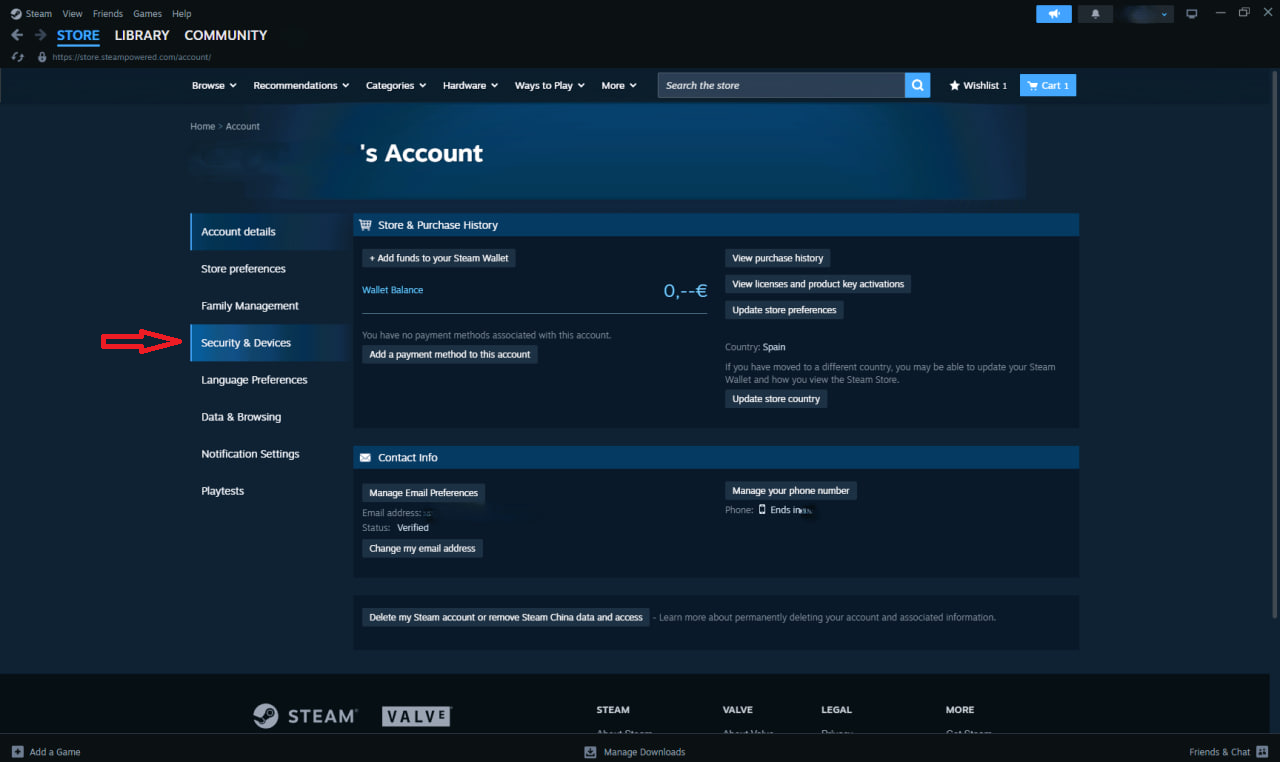Screen dimensions: 1280x762
Task: Open the Steam menu
Action: pyautogui.click(x=31, y=14)
